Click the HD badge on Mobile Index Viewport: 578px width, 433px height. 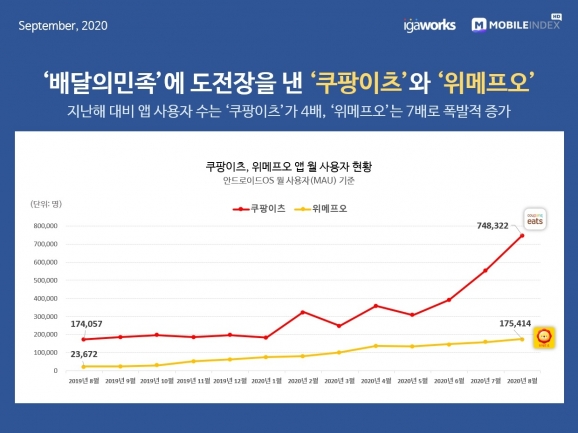[556, 17]
